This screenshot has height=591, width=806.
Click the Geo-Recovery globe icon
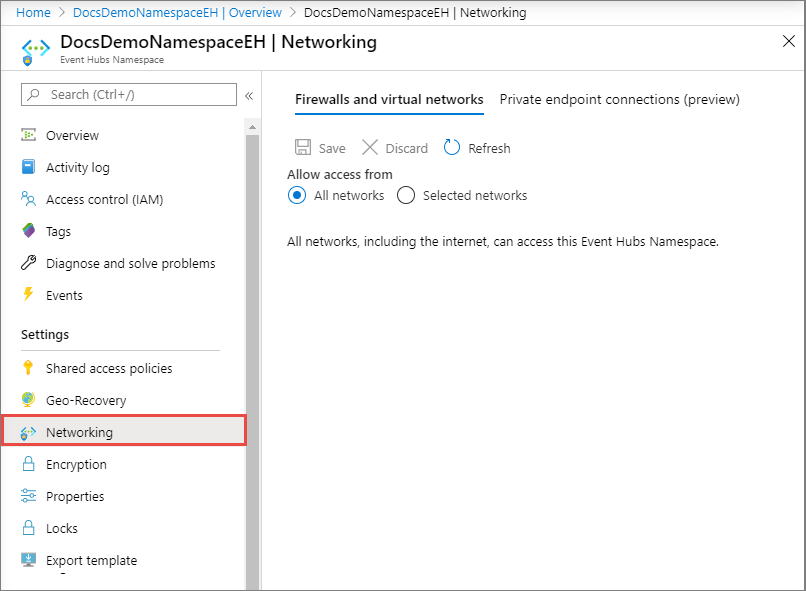[x=28, y=399]
